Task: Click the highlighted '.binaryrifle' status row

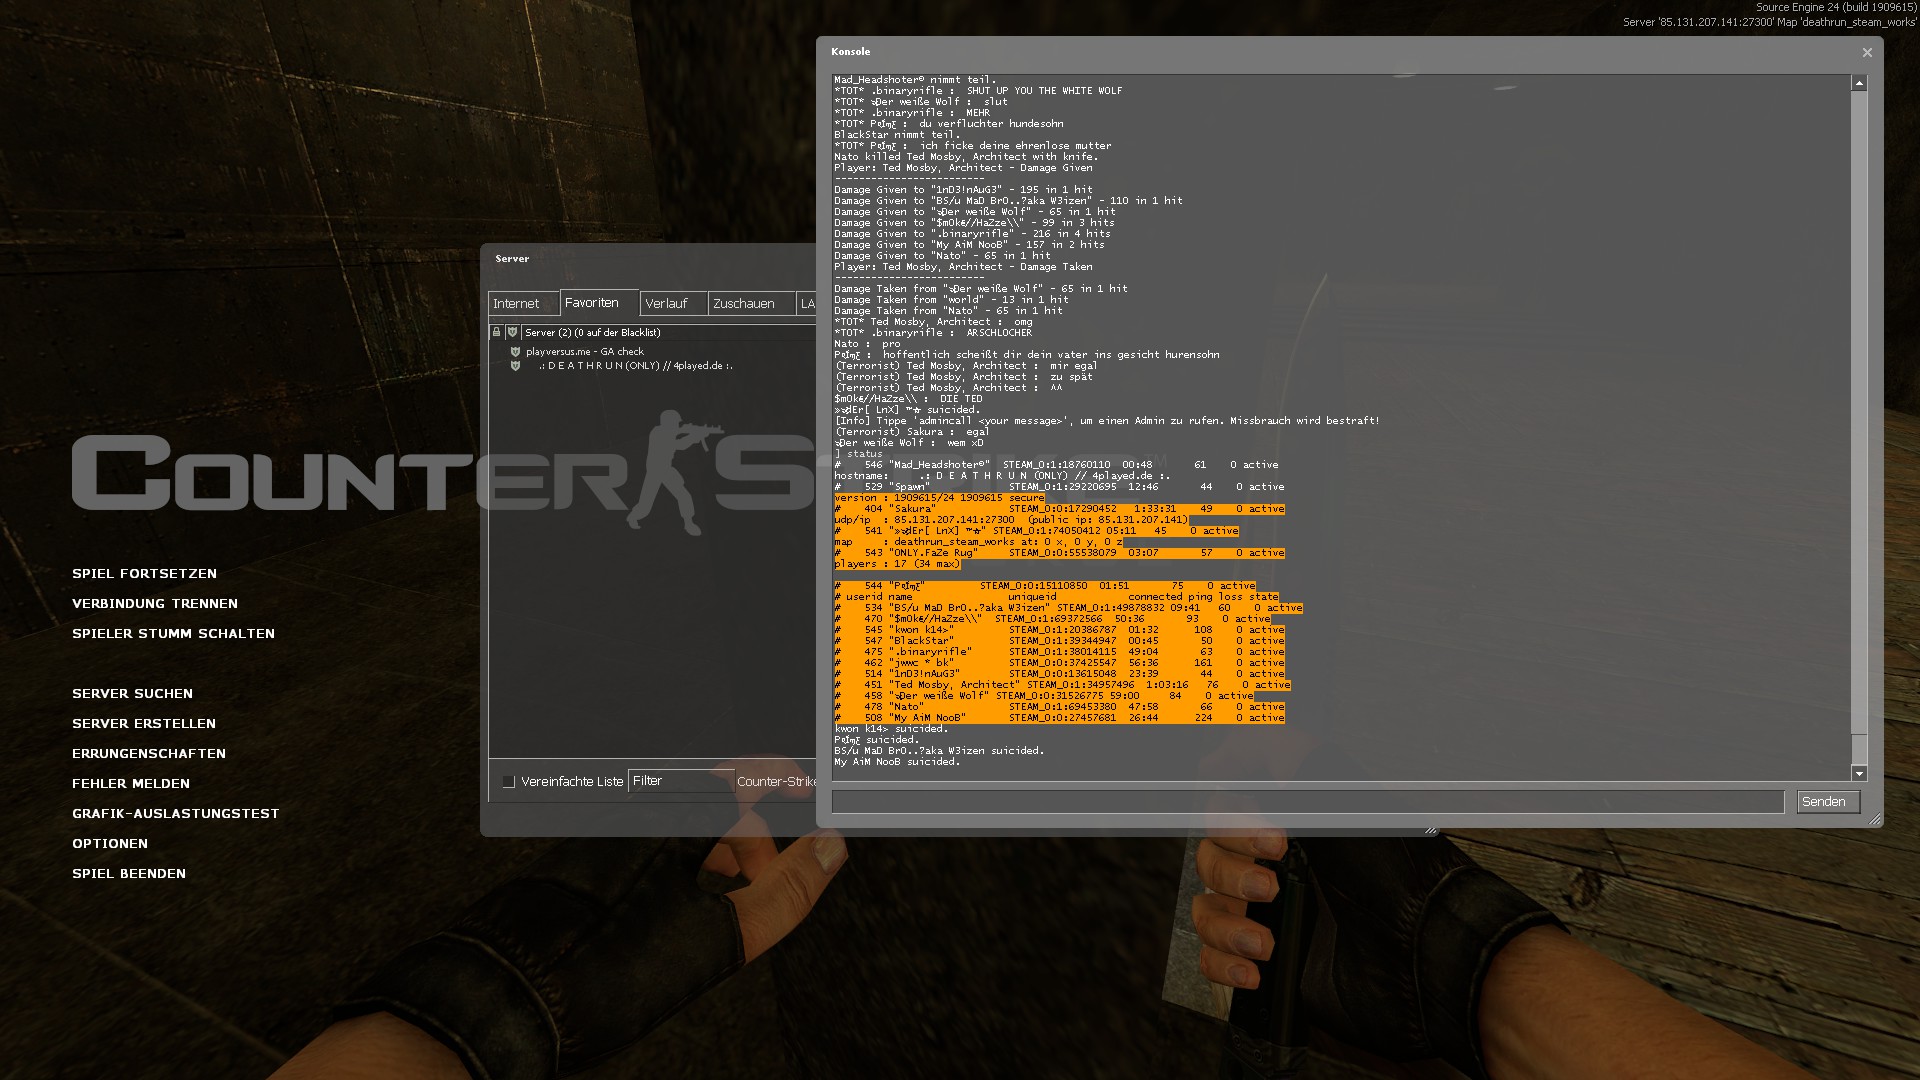Action: [1059, 652]
